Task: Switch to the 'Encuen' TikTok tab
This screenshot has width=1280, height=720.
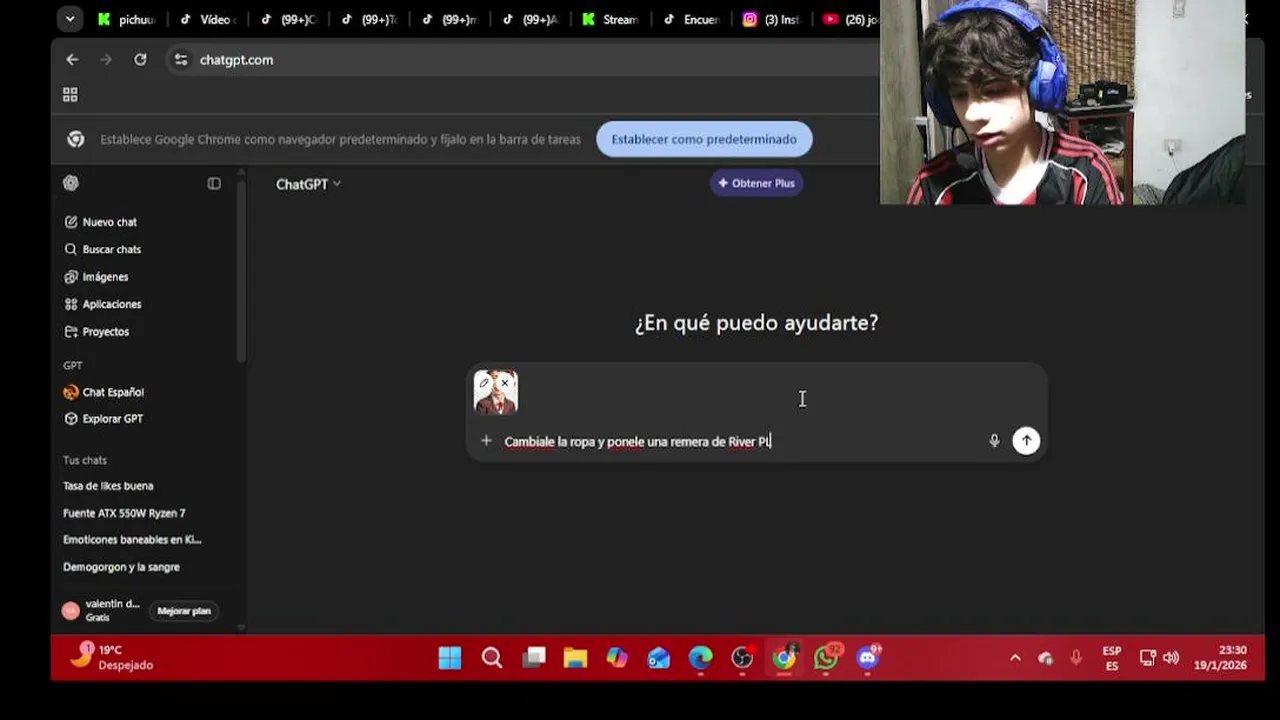Action: (691, 19)
